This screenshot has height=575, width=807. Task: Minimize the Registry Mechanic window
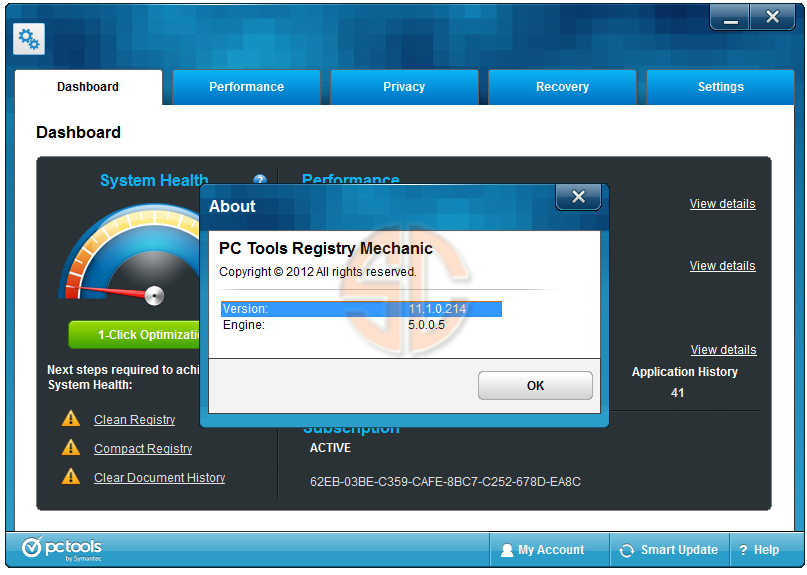(730, 18)
